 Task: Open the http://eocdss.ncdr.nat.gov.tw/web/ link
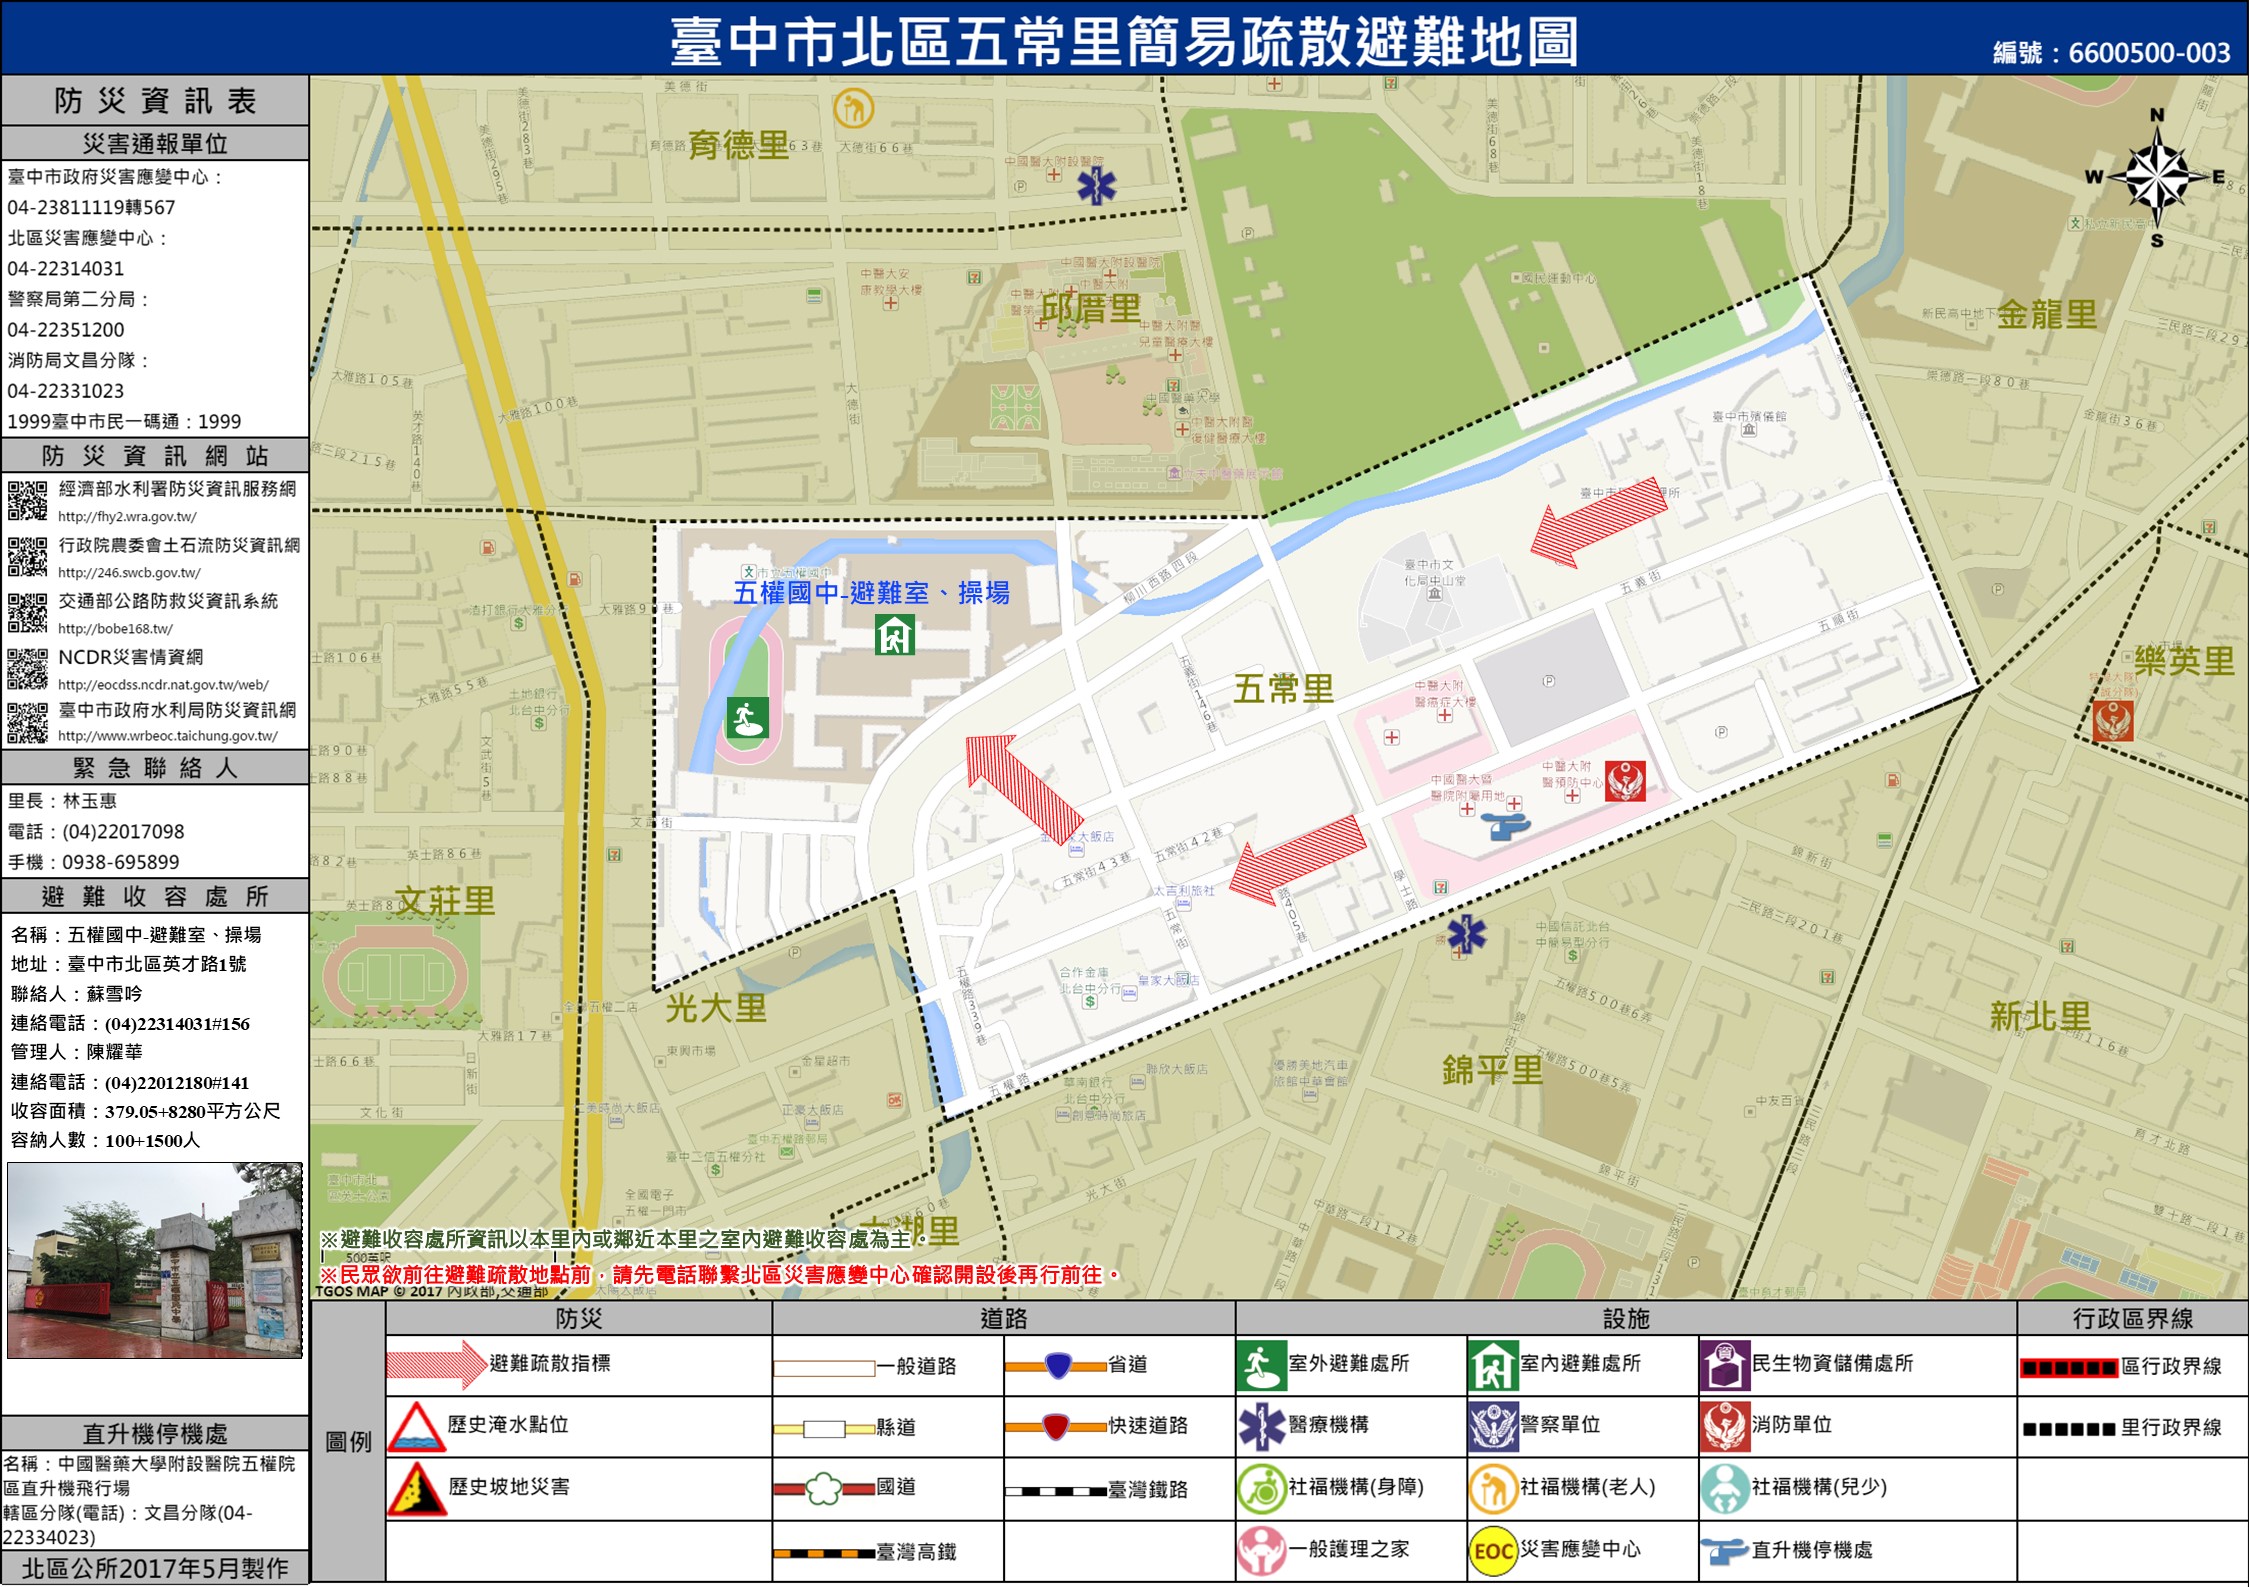(163, 685)
